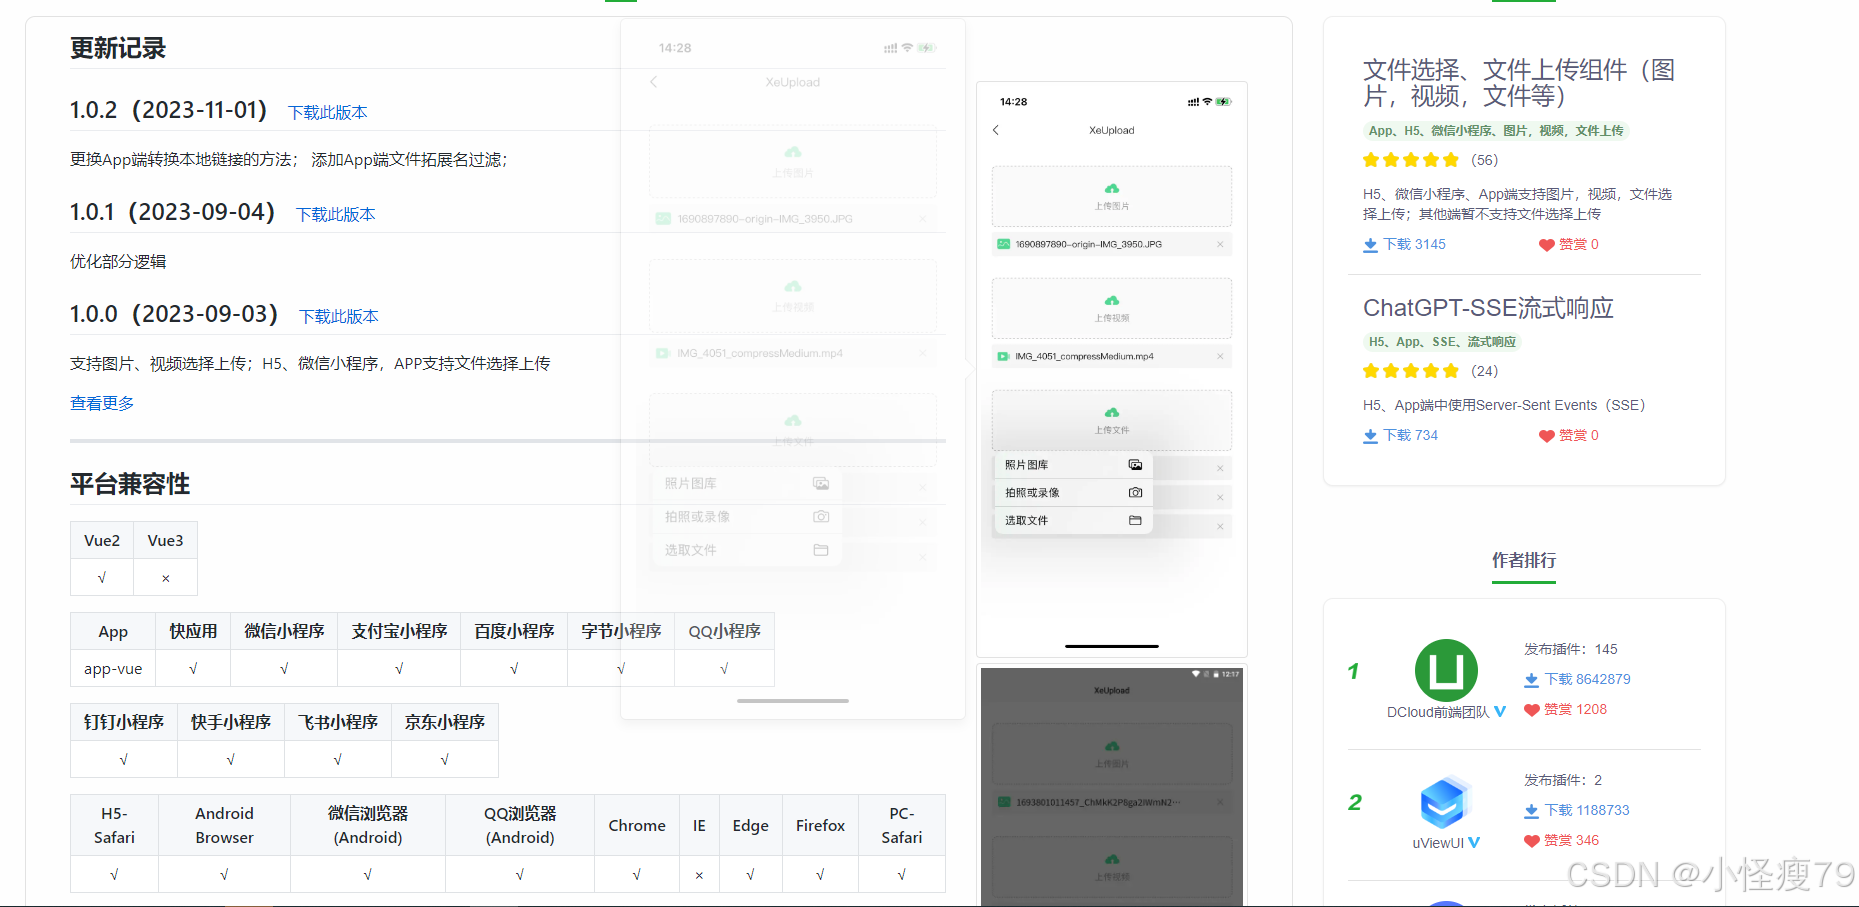Screen dimensions: 1859x907
Task: Click 上传图片 cloud upload icon
Action: click(1112, 188)
